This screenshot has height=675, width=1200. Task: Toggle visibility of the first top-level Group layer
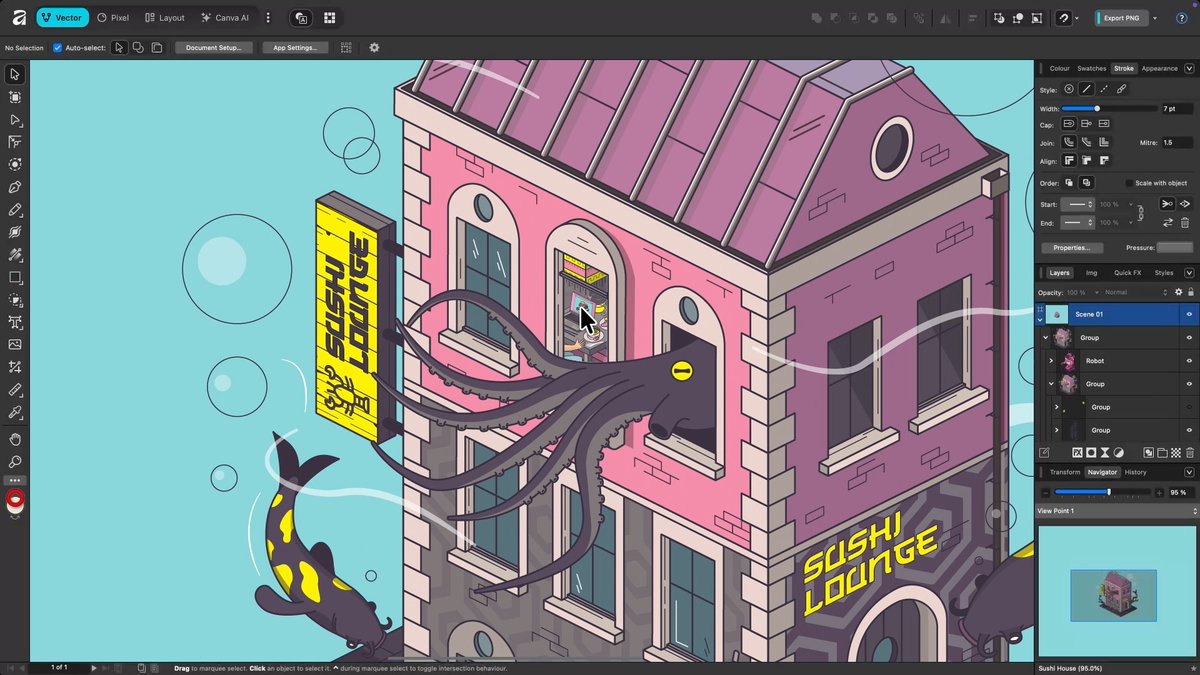point(1189,337)
